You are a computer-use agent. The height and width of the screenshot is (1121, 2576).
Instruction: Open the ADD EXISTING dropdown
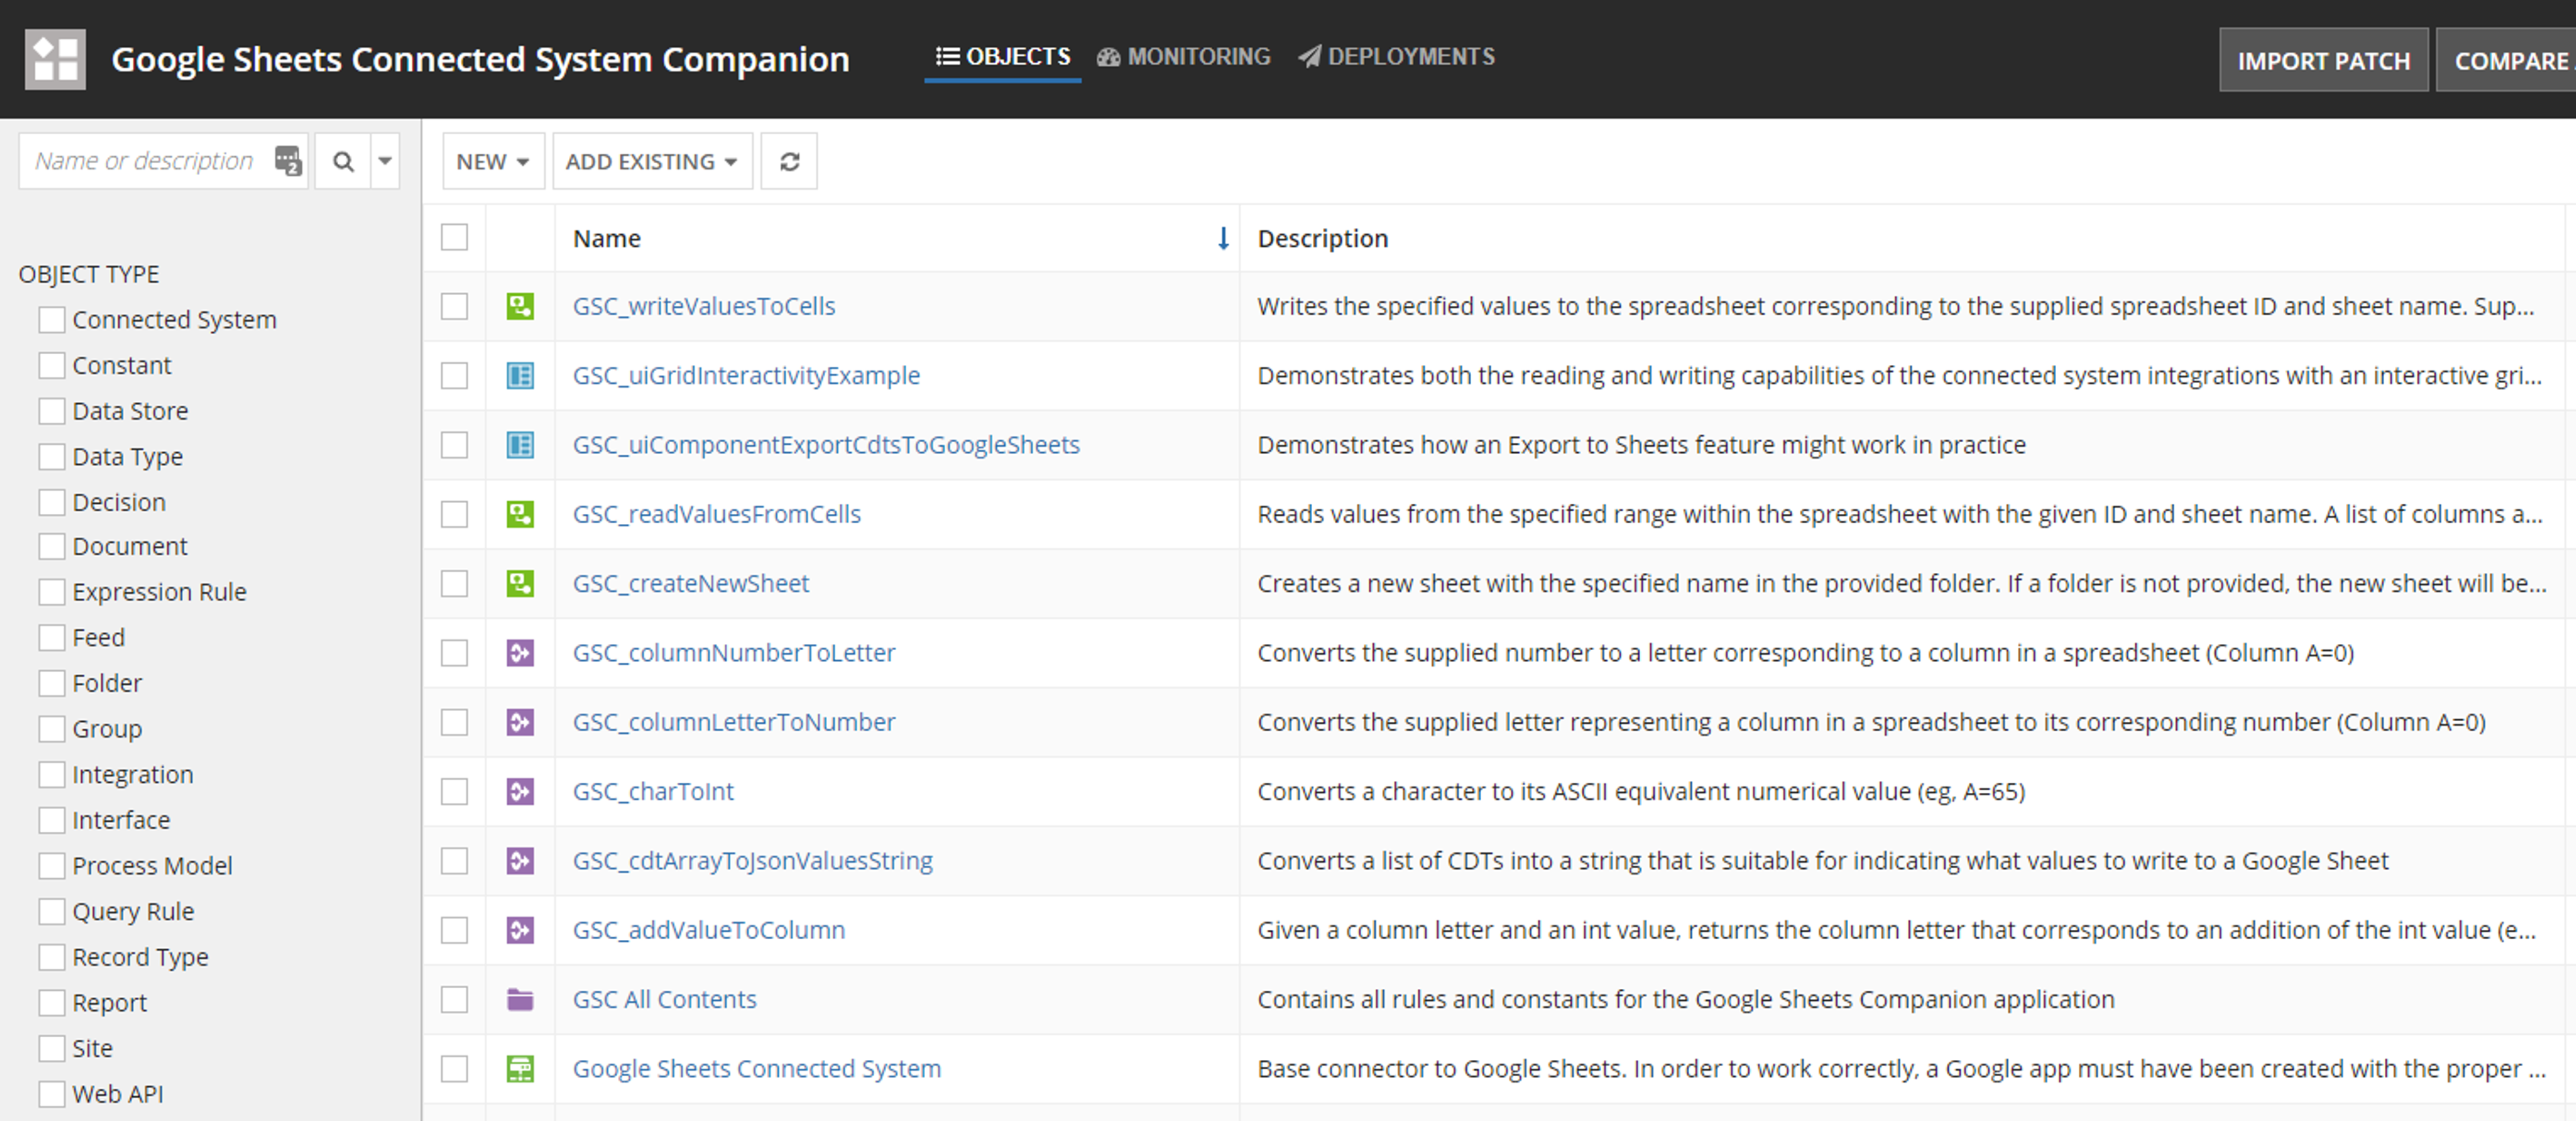coord(652,161)
